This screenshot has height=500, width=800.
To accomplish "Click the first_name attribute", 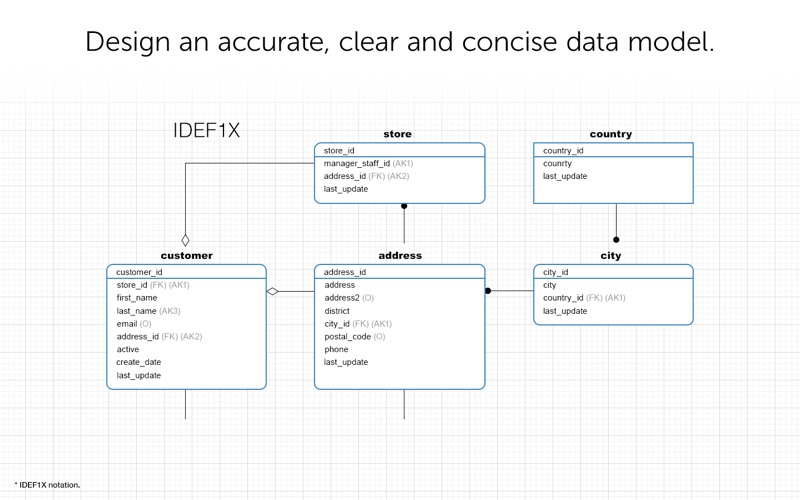I will [x=136, y=297].
